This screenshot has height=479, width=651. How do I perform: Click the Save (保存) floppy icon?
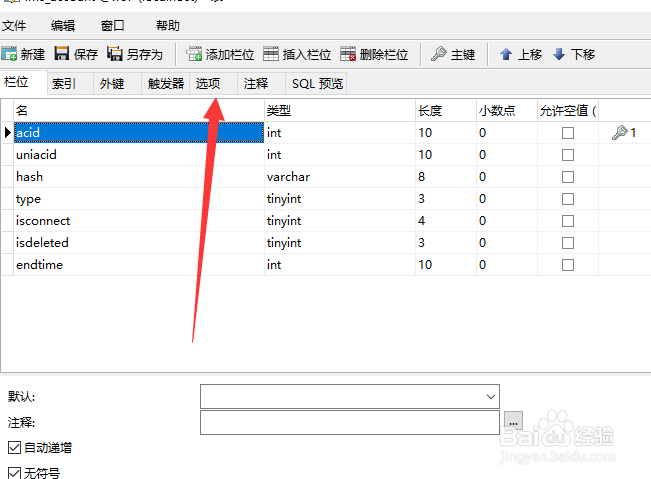tap(62, 54)
